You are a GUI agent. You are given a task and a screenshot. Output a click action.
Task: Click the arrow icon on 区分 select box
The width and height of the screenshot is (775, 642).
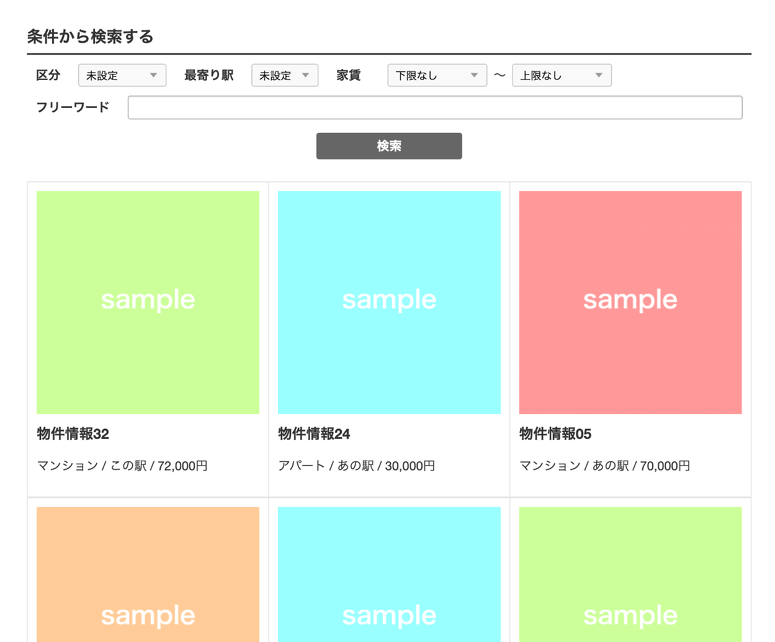coord(154,76)
